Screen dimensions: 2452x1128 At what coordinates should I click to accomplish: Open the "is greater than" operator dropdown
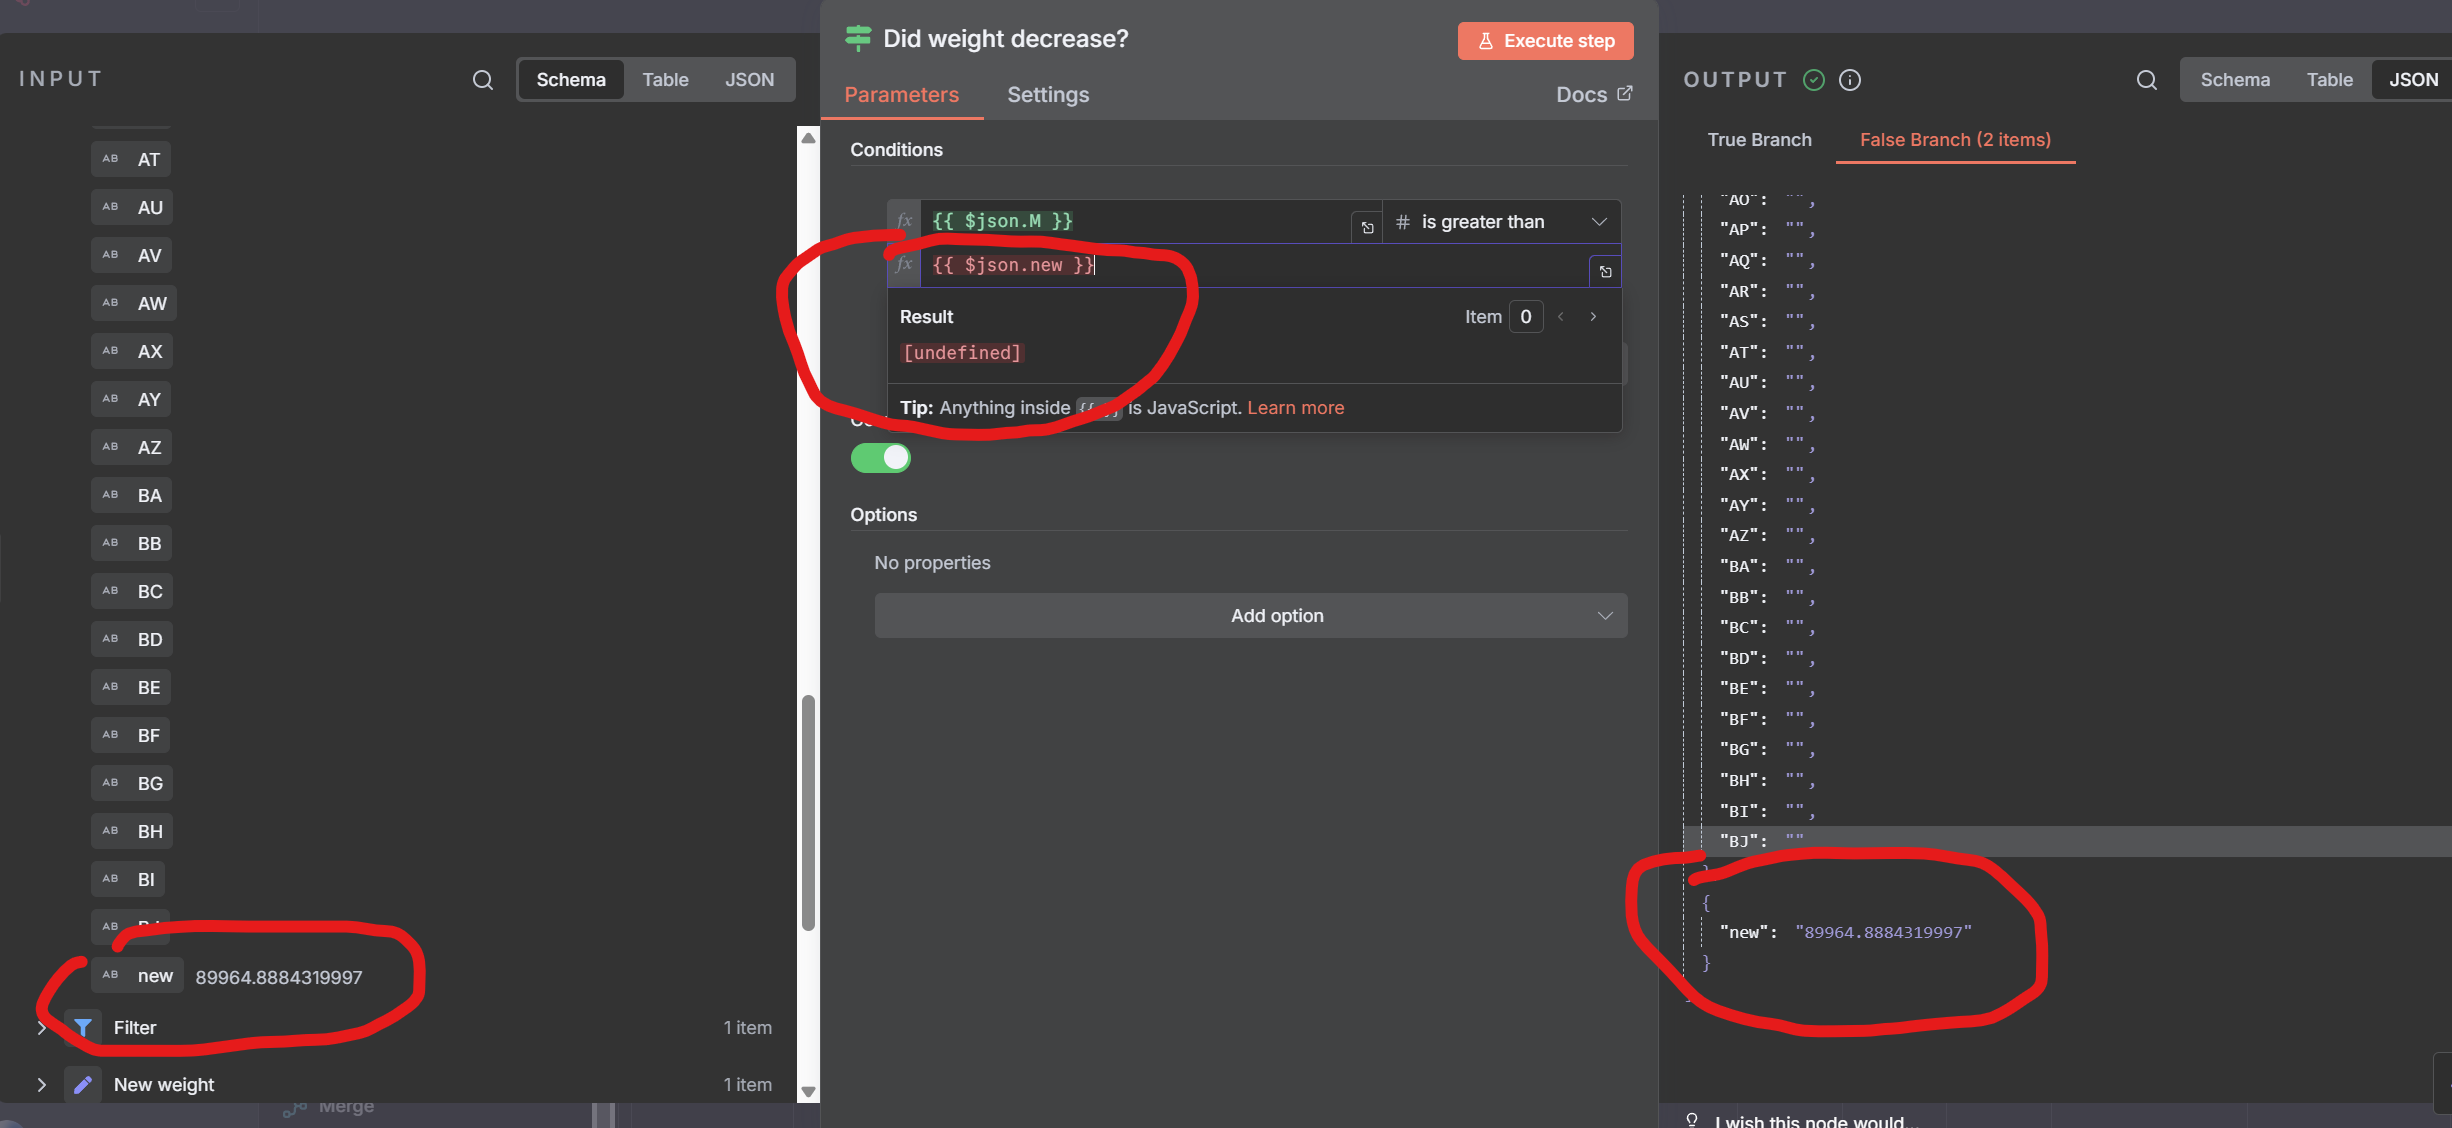pos(1500,221)
